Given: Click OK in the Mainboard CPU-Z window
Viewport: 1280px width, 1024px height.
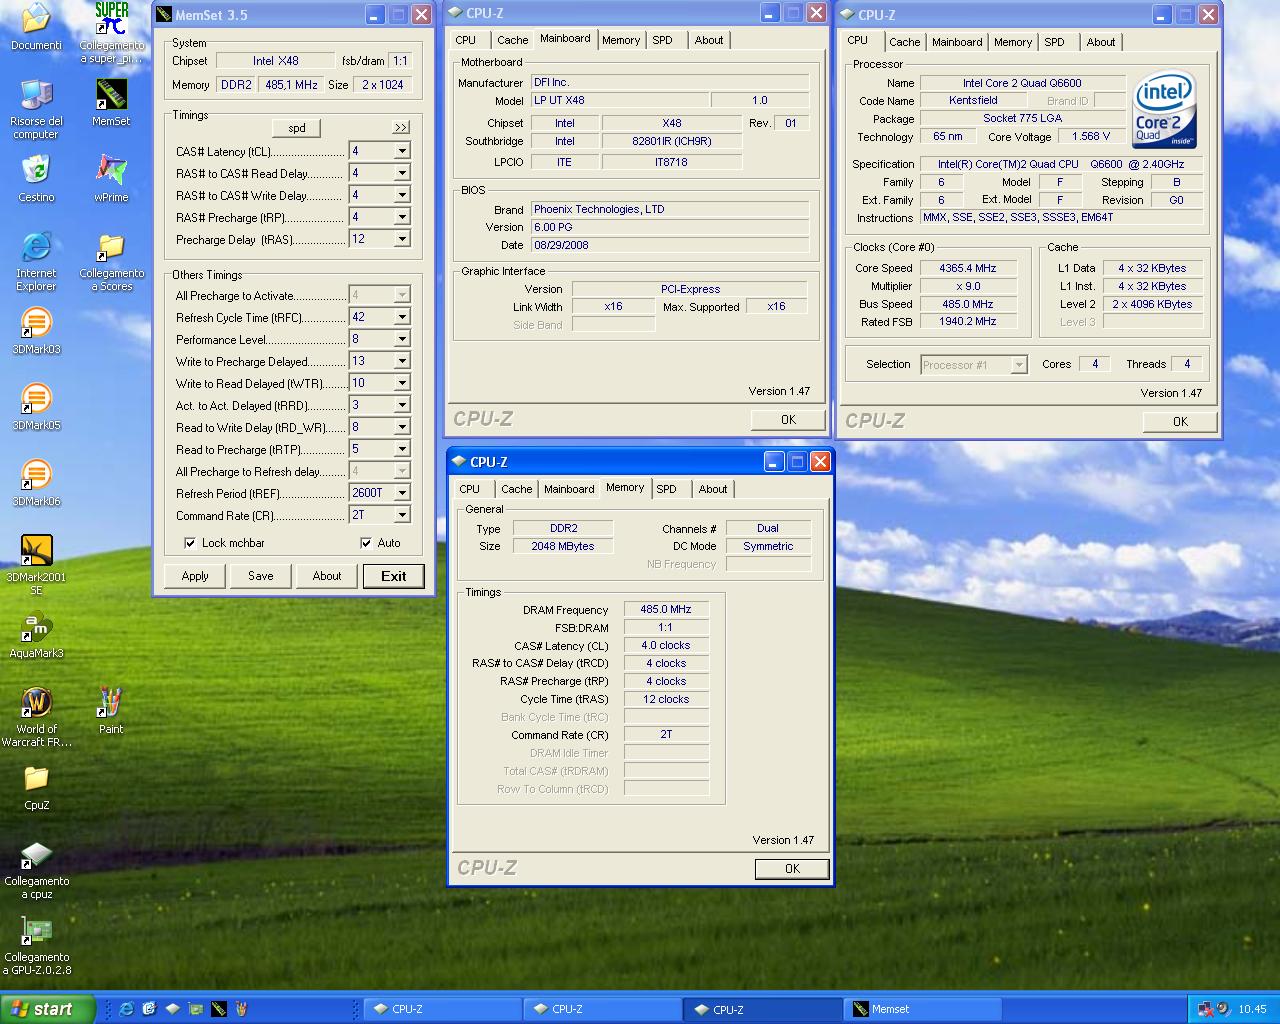Looking at the screenshot, I should (x=788, y=420).
